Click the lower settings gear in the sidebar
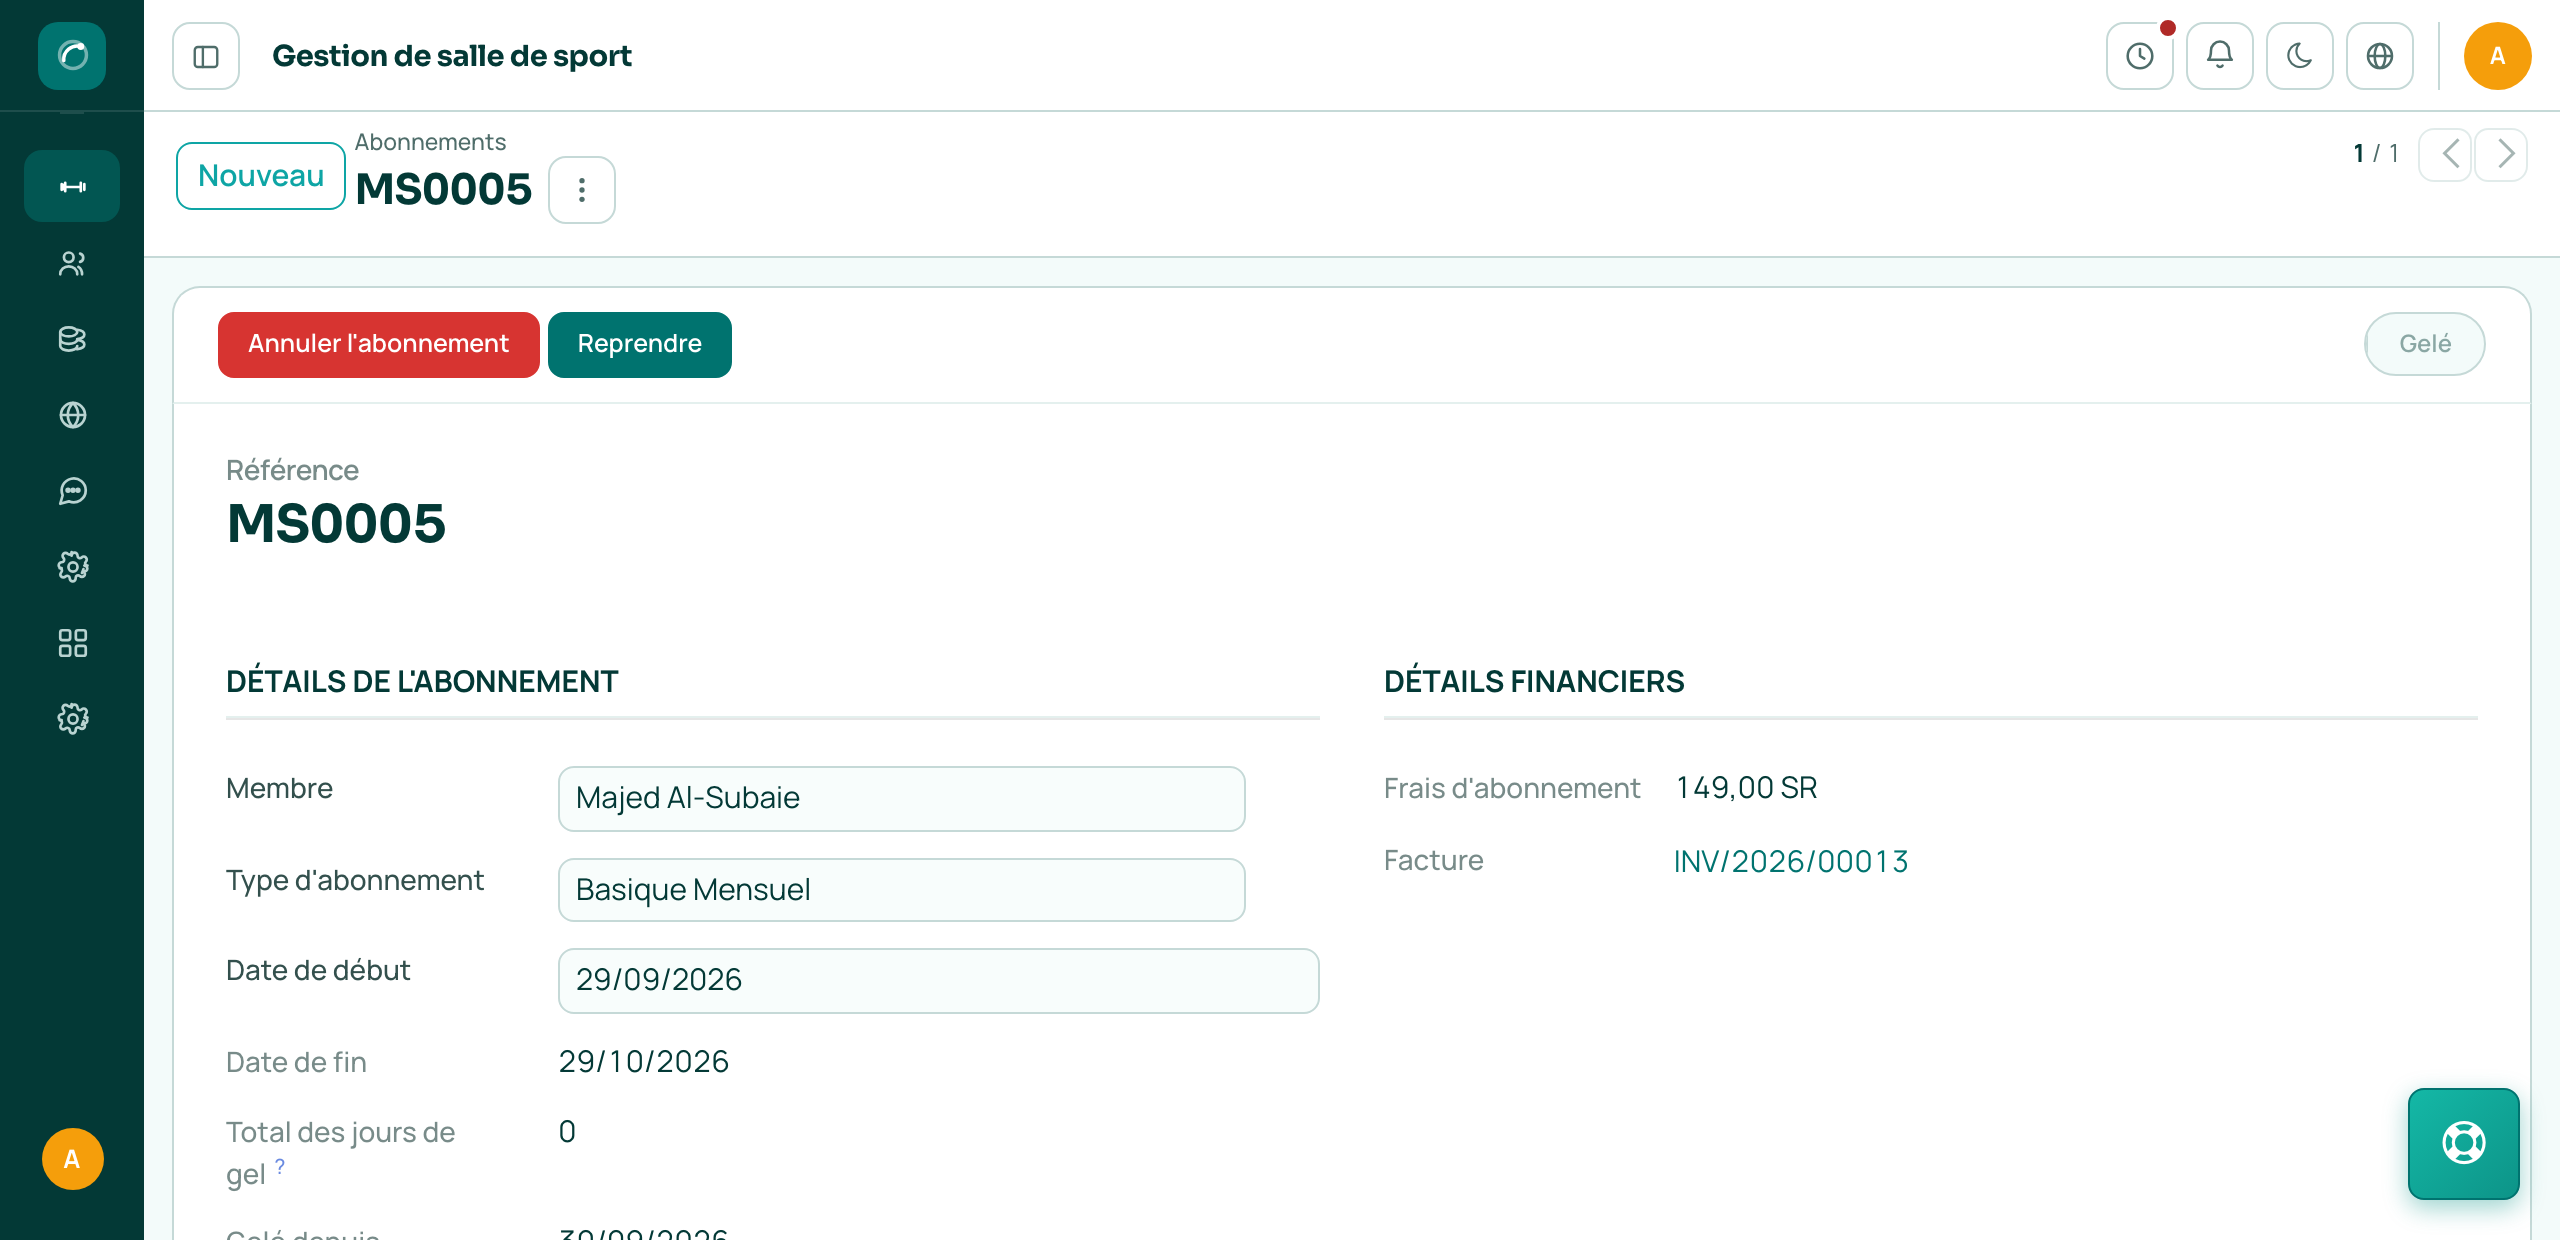Viewport: 2560px width, 1240px height. point(72,719)
